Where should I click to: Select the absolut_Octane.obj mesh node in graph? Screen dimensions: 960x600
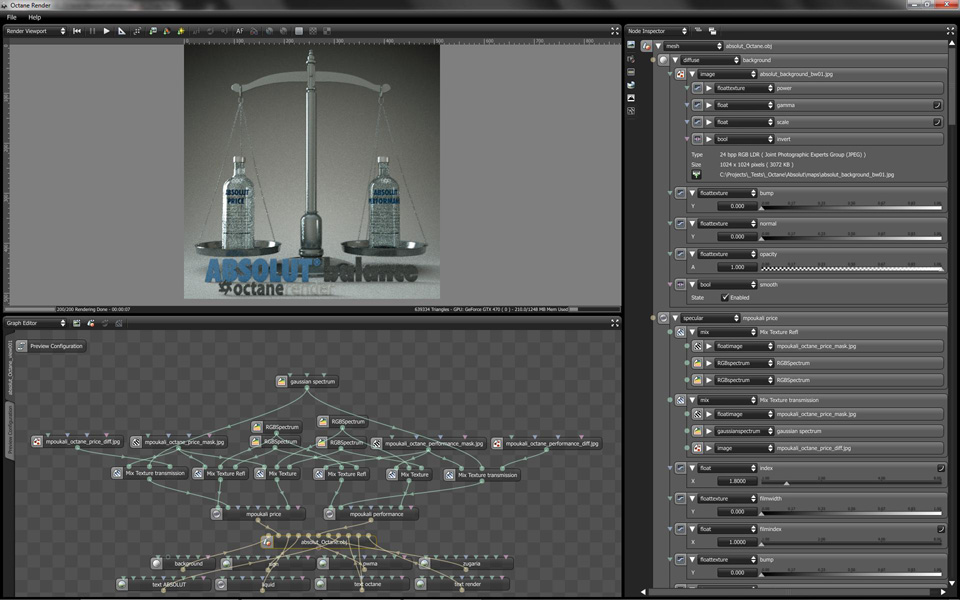point(318,542)
